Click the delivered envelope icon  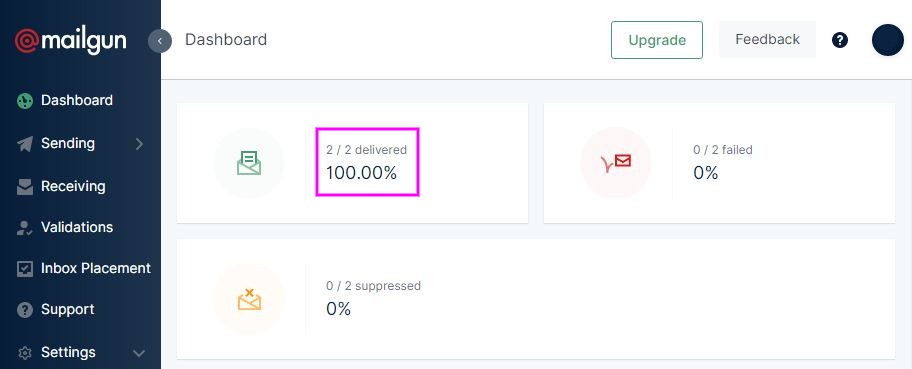coord(249,163)
